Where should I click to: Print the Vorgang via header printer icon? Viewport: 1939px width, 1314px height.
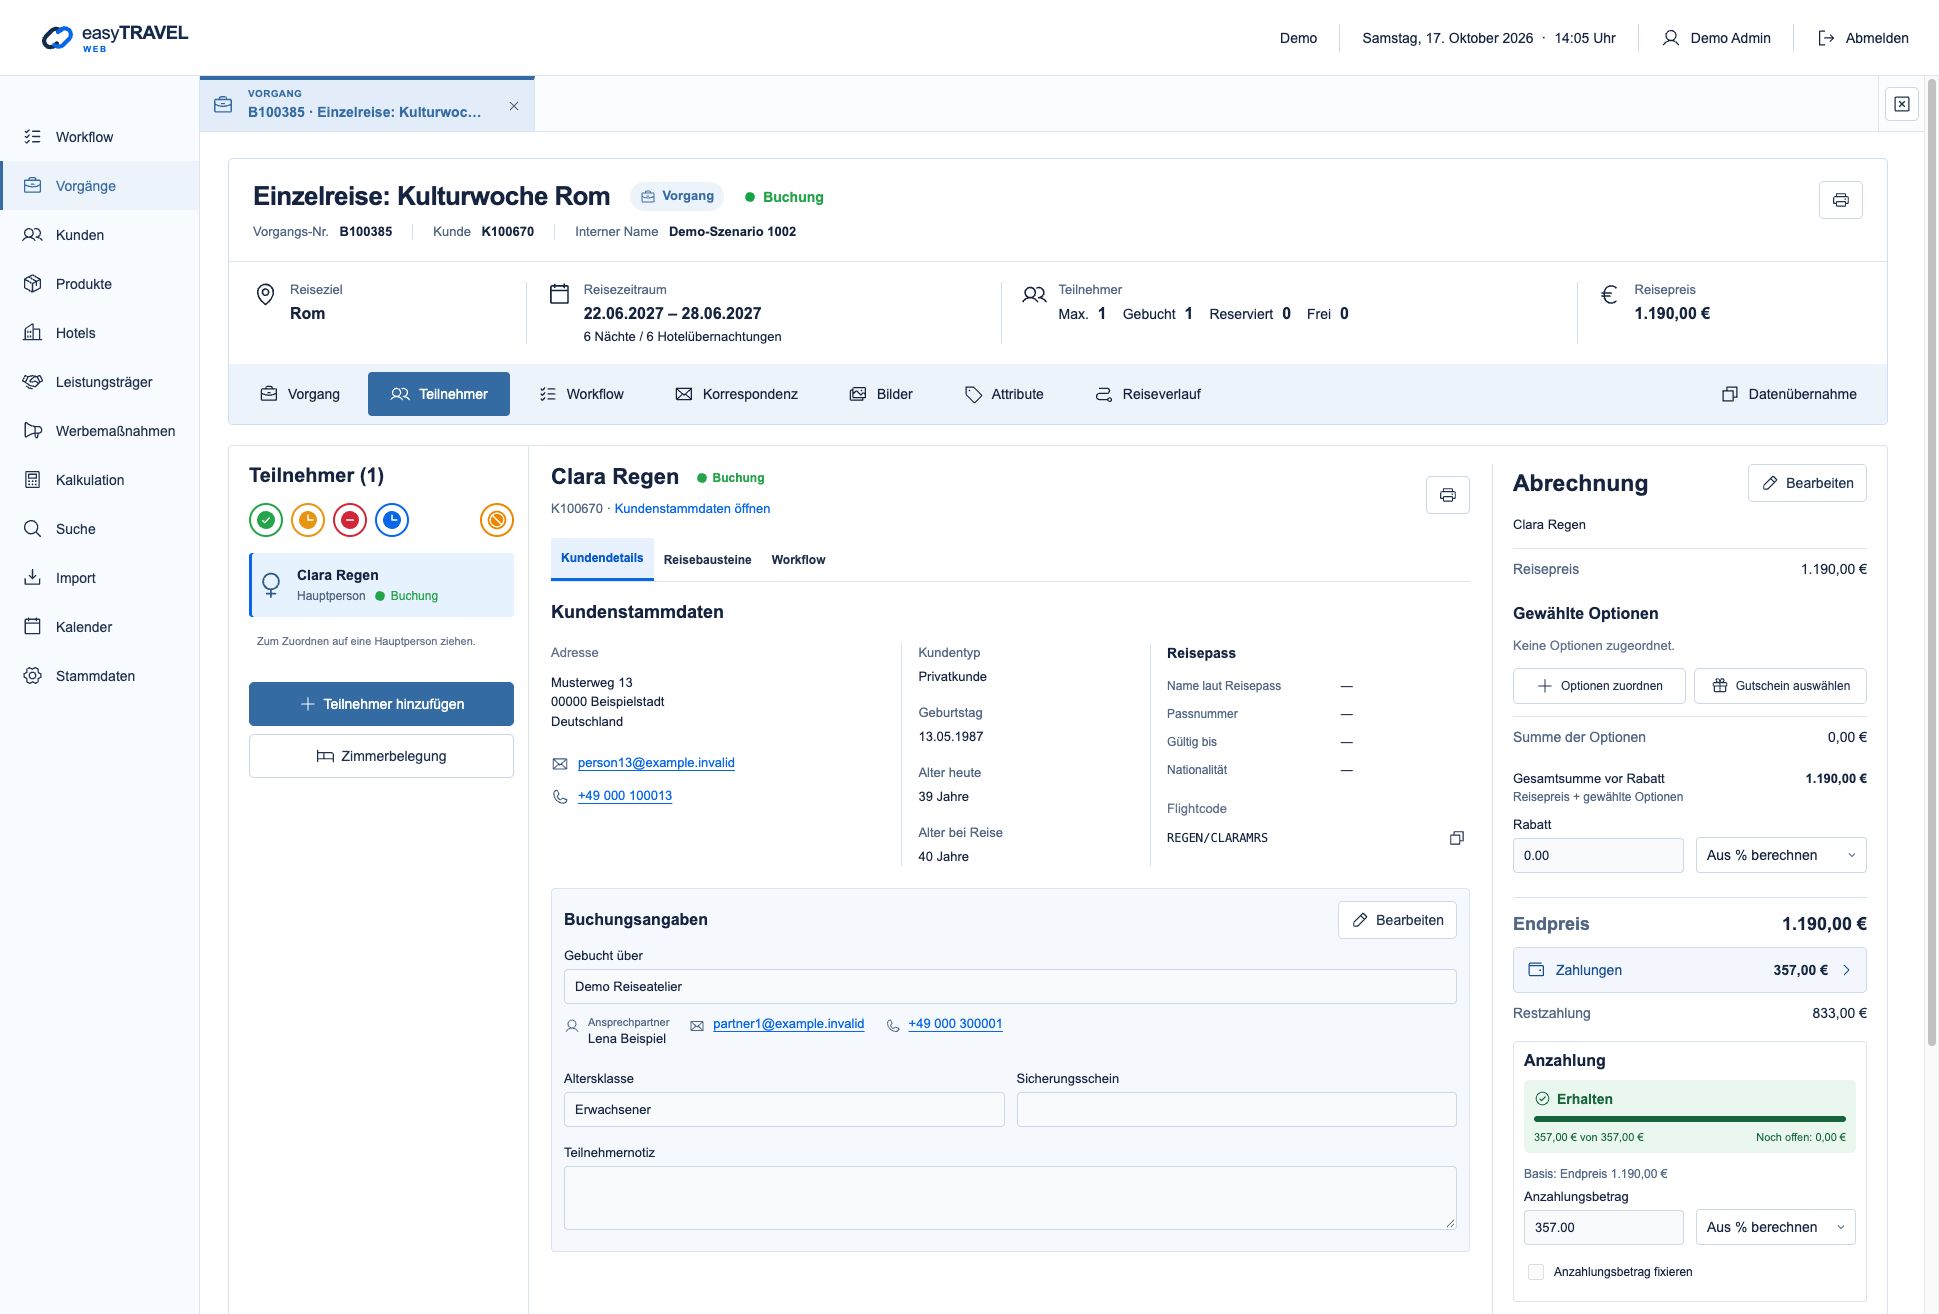1840,200
